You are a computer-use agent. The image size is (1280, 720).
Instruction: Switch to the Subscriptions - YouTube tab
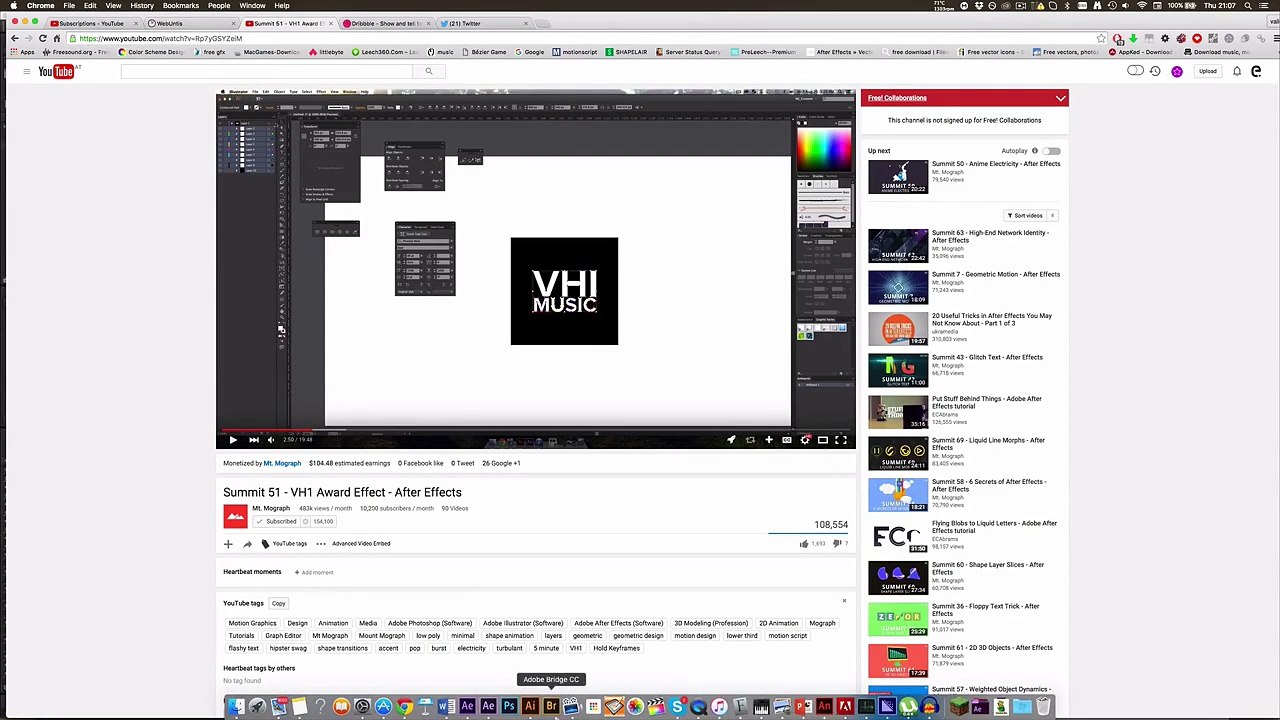tap(92, 23)
